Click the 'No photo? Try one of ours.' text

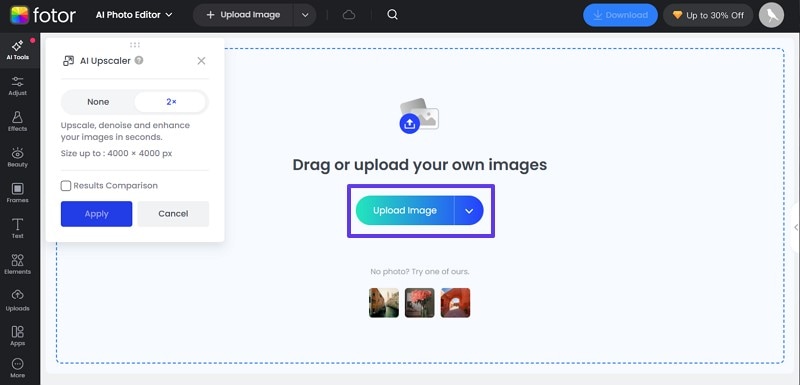click(419, 272)
